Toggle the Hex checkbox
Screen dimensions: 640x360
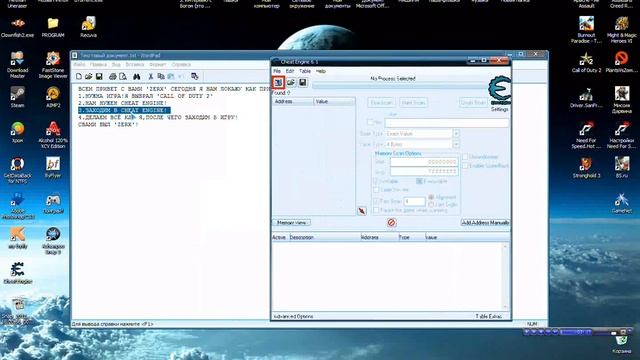point(370,122)
